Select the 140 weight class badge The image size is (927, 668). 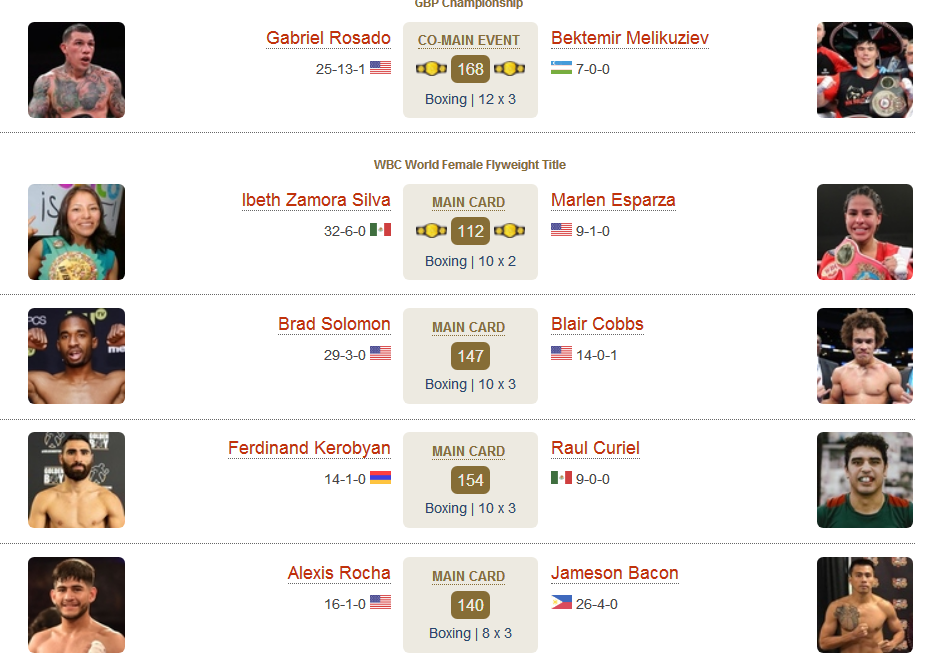471,605
